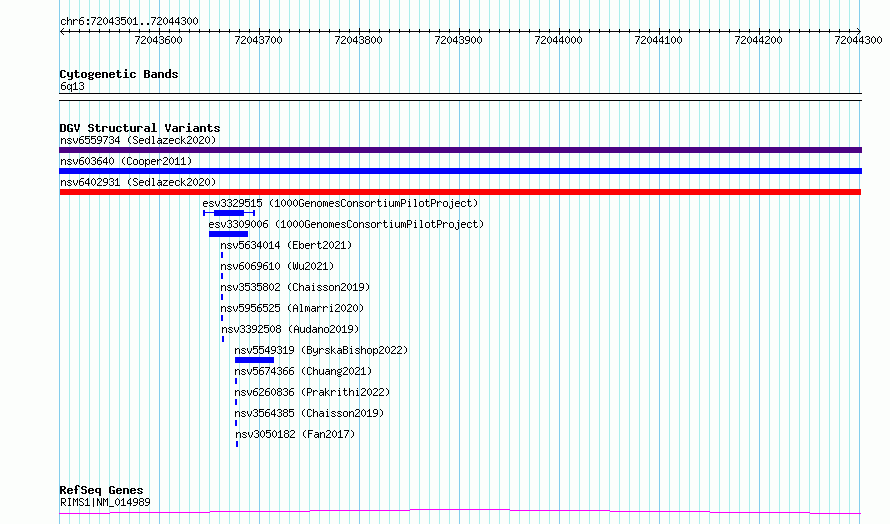
Task: Click the chr6:72043501..72044300 region label
Action: 129,21
